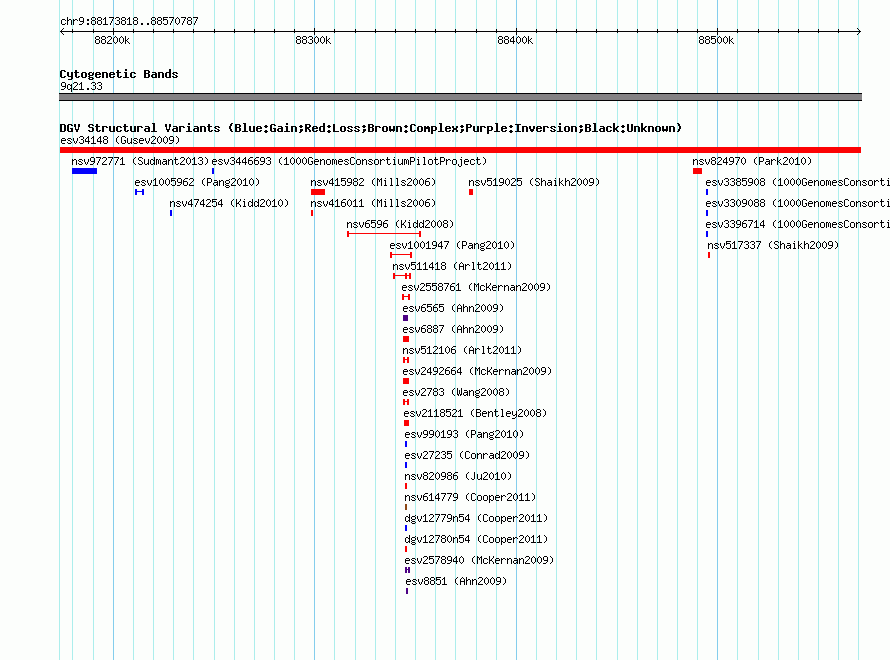Click the 88200k ruler tick label
This screenshot has width=890, height=660.
tap(112, 40)
